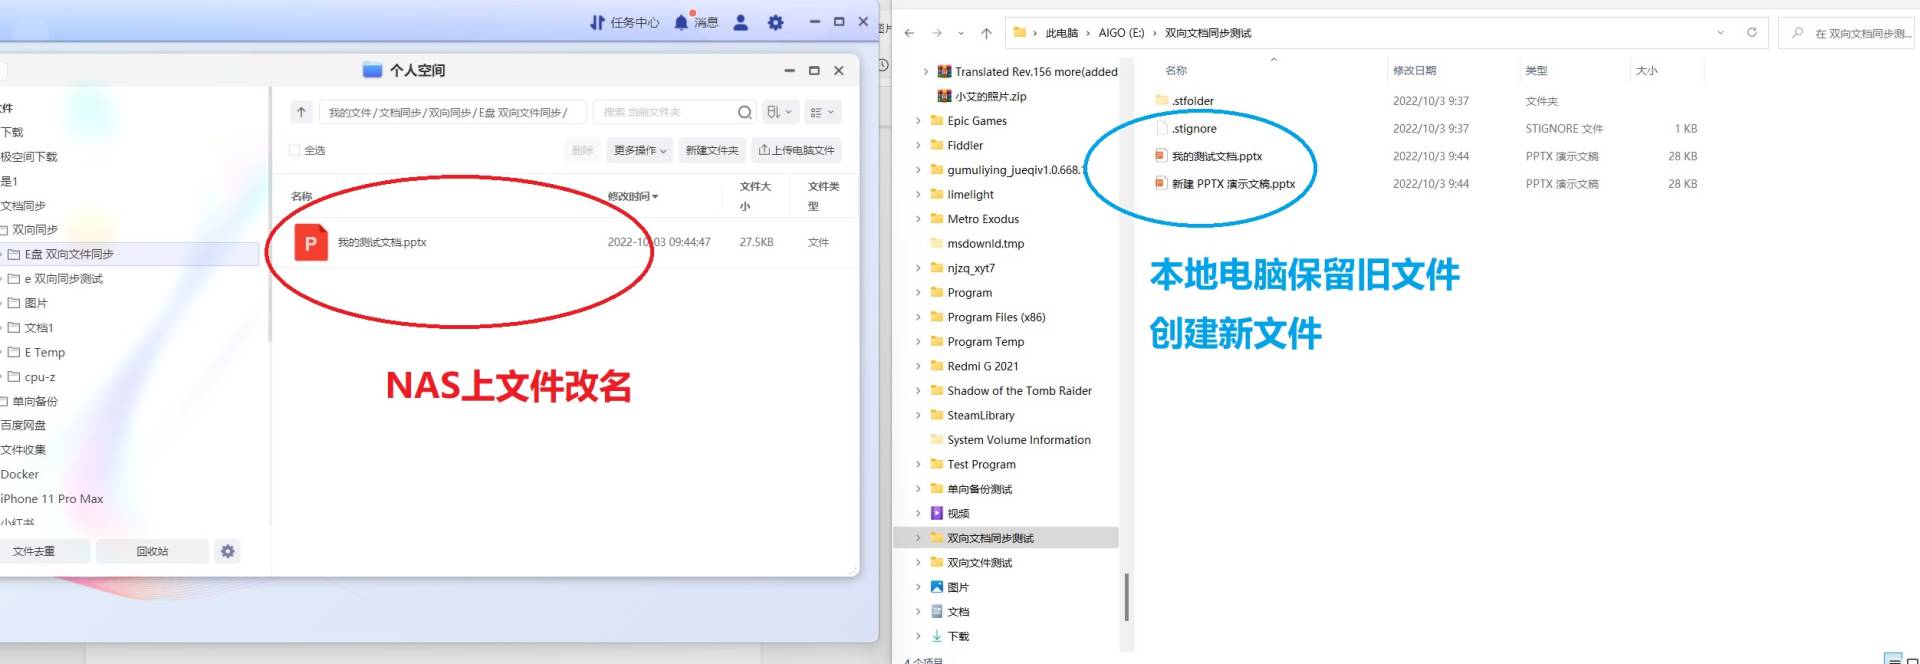Viewport: 1920px width, 664px height.
Task: Select cpu-z folder in NAS sidebar
Action: click(x=40, y=377)
